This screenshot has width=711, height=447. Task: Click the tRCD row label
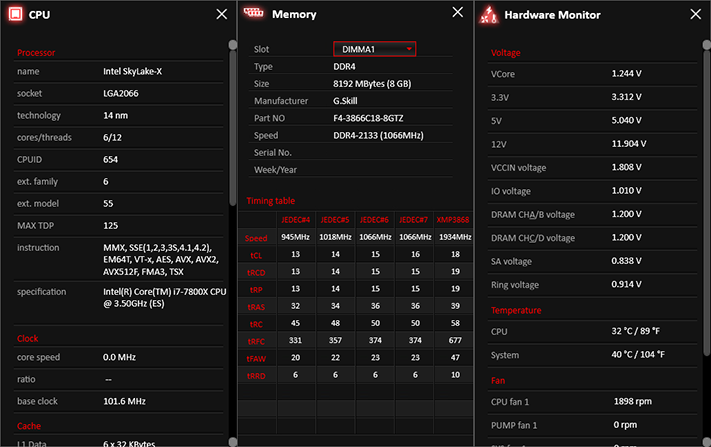click(256, 272)
